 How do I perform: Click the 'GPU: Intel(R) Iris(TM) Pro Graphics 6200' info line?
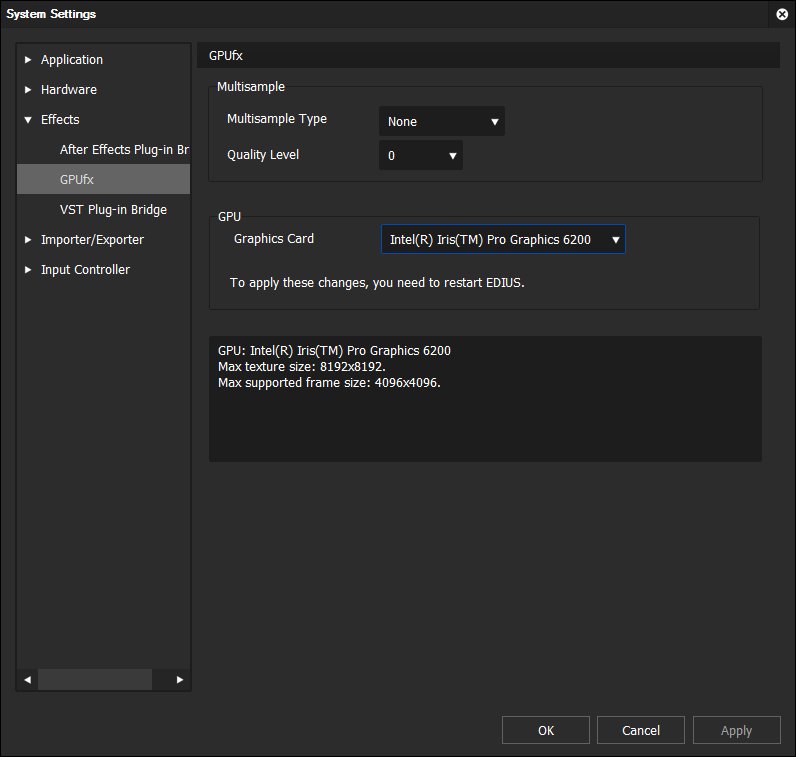[x=334, y=351]
